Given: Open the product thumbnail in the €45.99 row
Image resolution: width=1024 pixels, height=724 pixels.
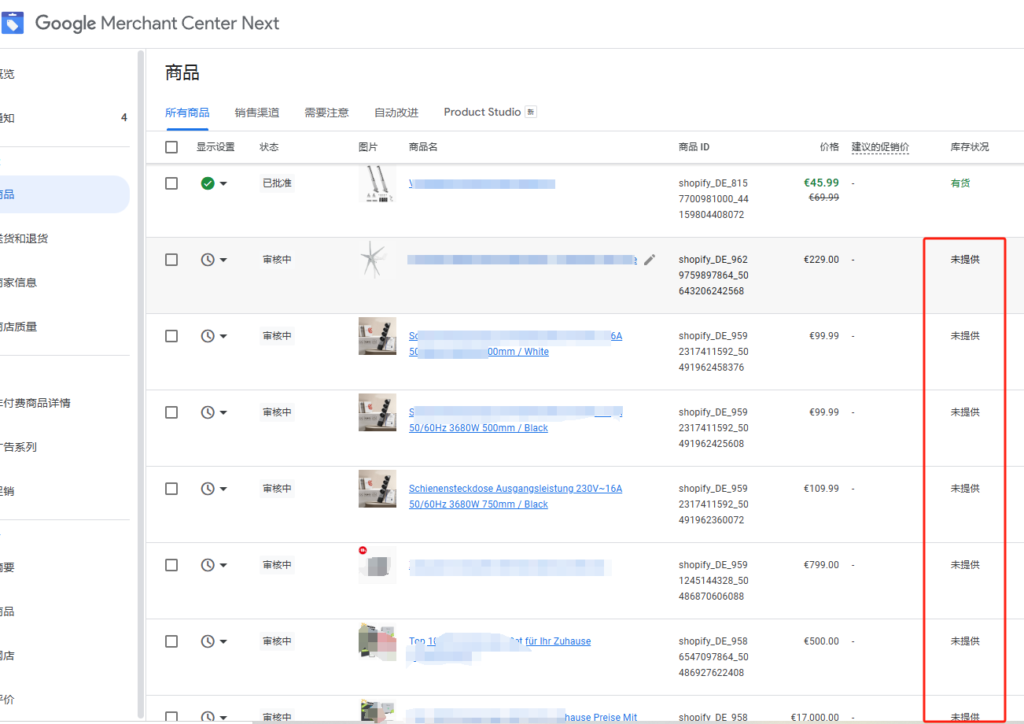Looking at the screenshot, I should pyautogui.click(x=376, y=184).
